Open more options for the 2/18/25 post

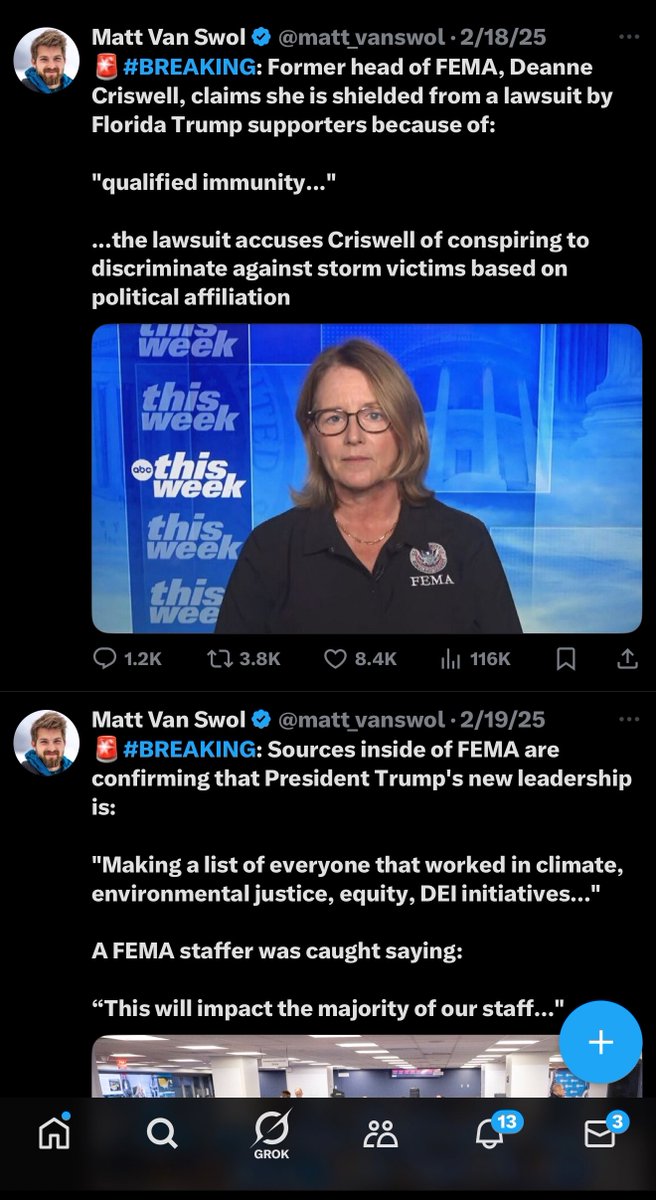pos(628,37)
